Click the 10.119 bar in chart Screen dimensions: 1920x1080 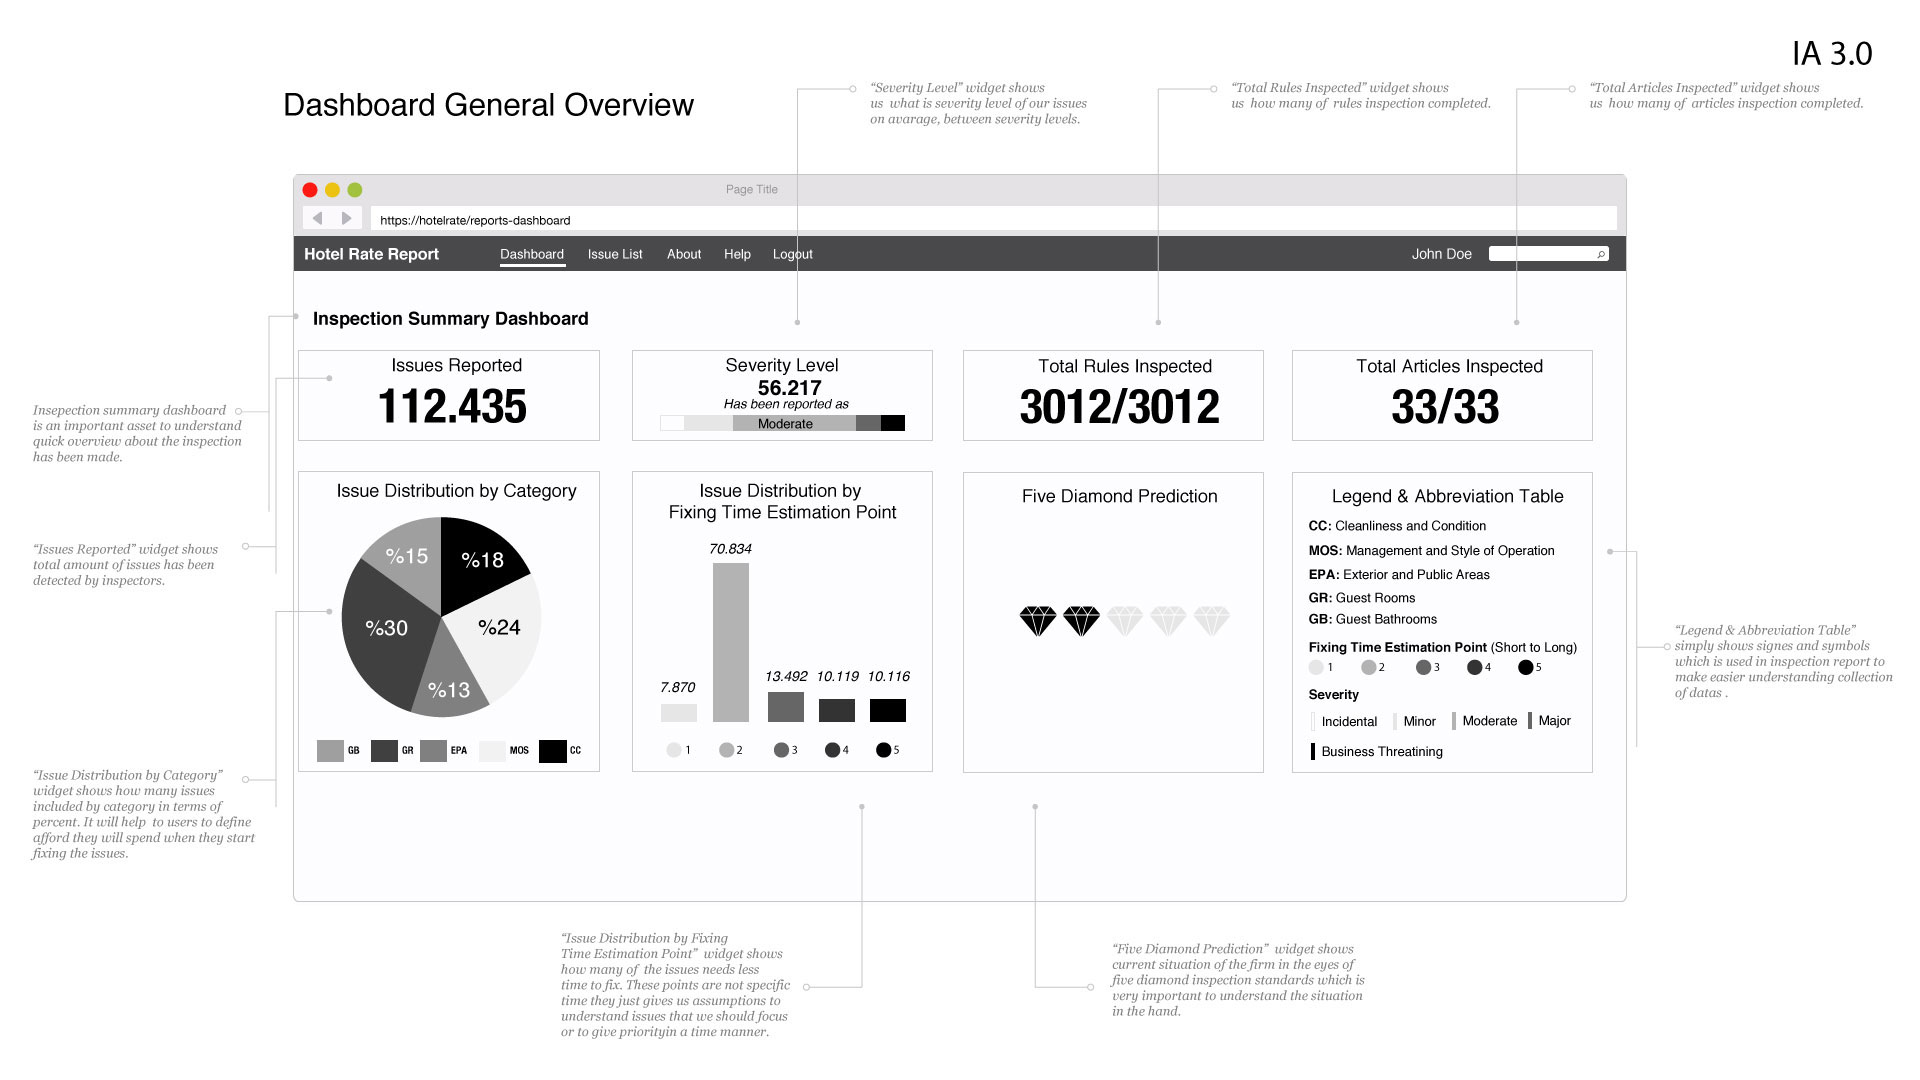[837, 710]
